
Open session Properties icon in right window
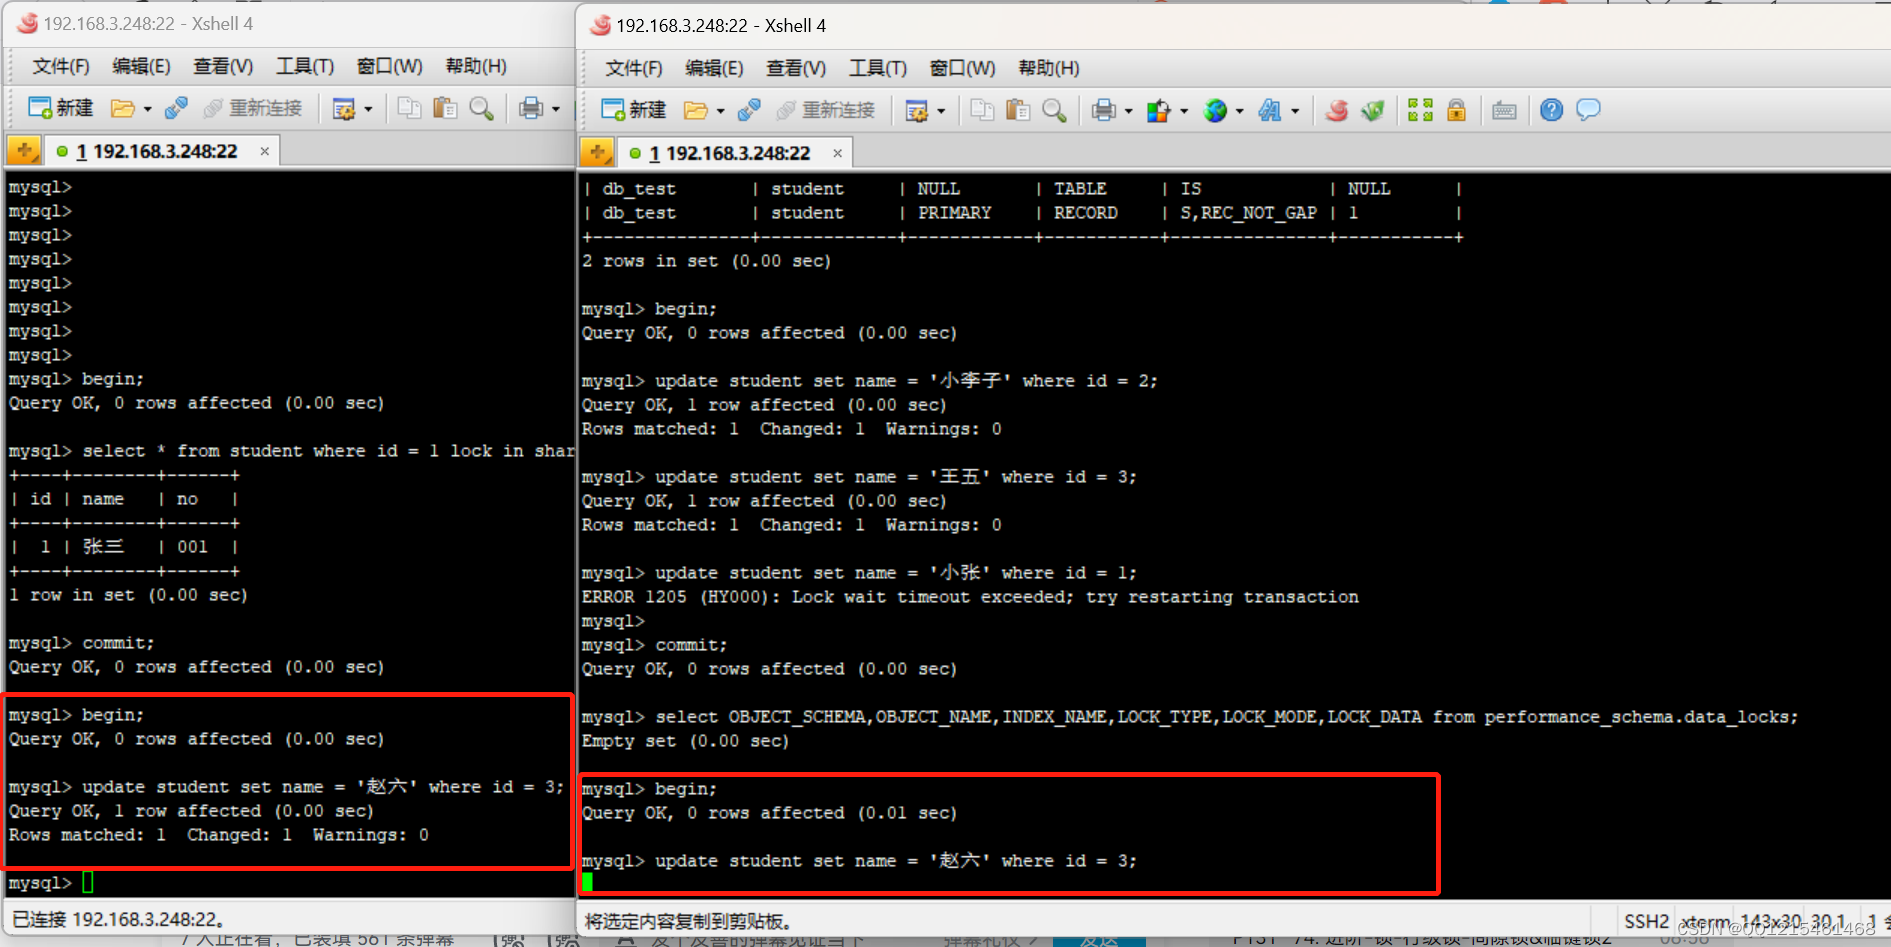click(916, 110)
